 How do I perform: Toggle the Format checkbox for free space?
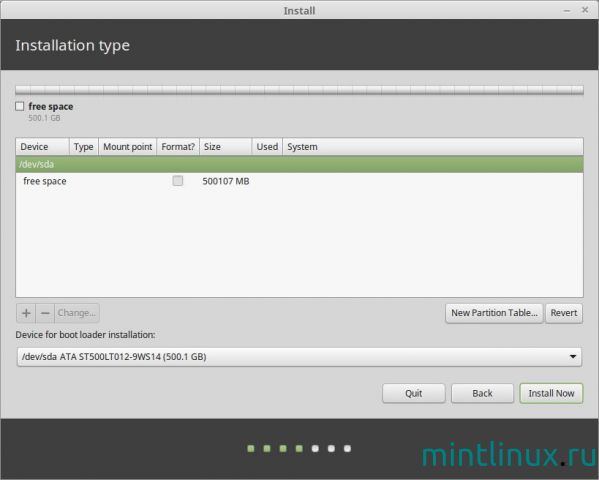point(178,181)
